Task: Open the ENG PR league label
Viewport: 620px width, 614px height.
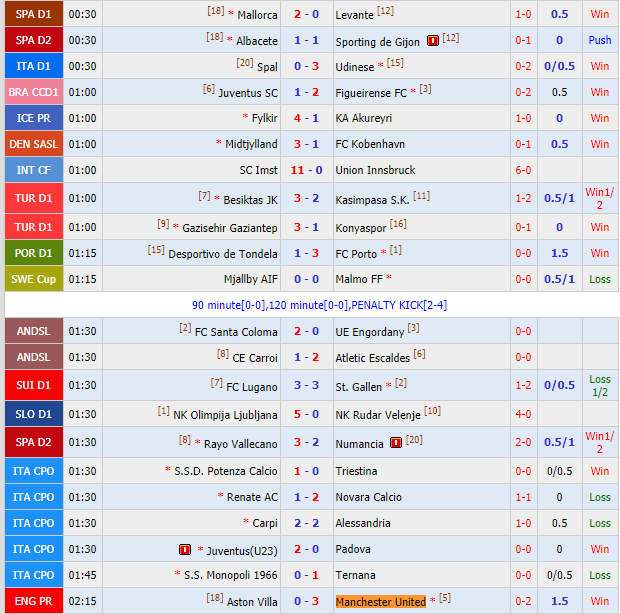Action: [x=34, y=601]
